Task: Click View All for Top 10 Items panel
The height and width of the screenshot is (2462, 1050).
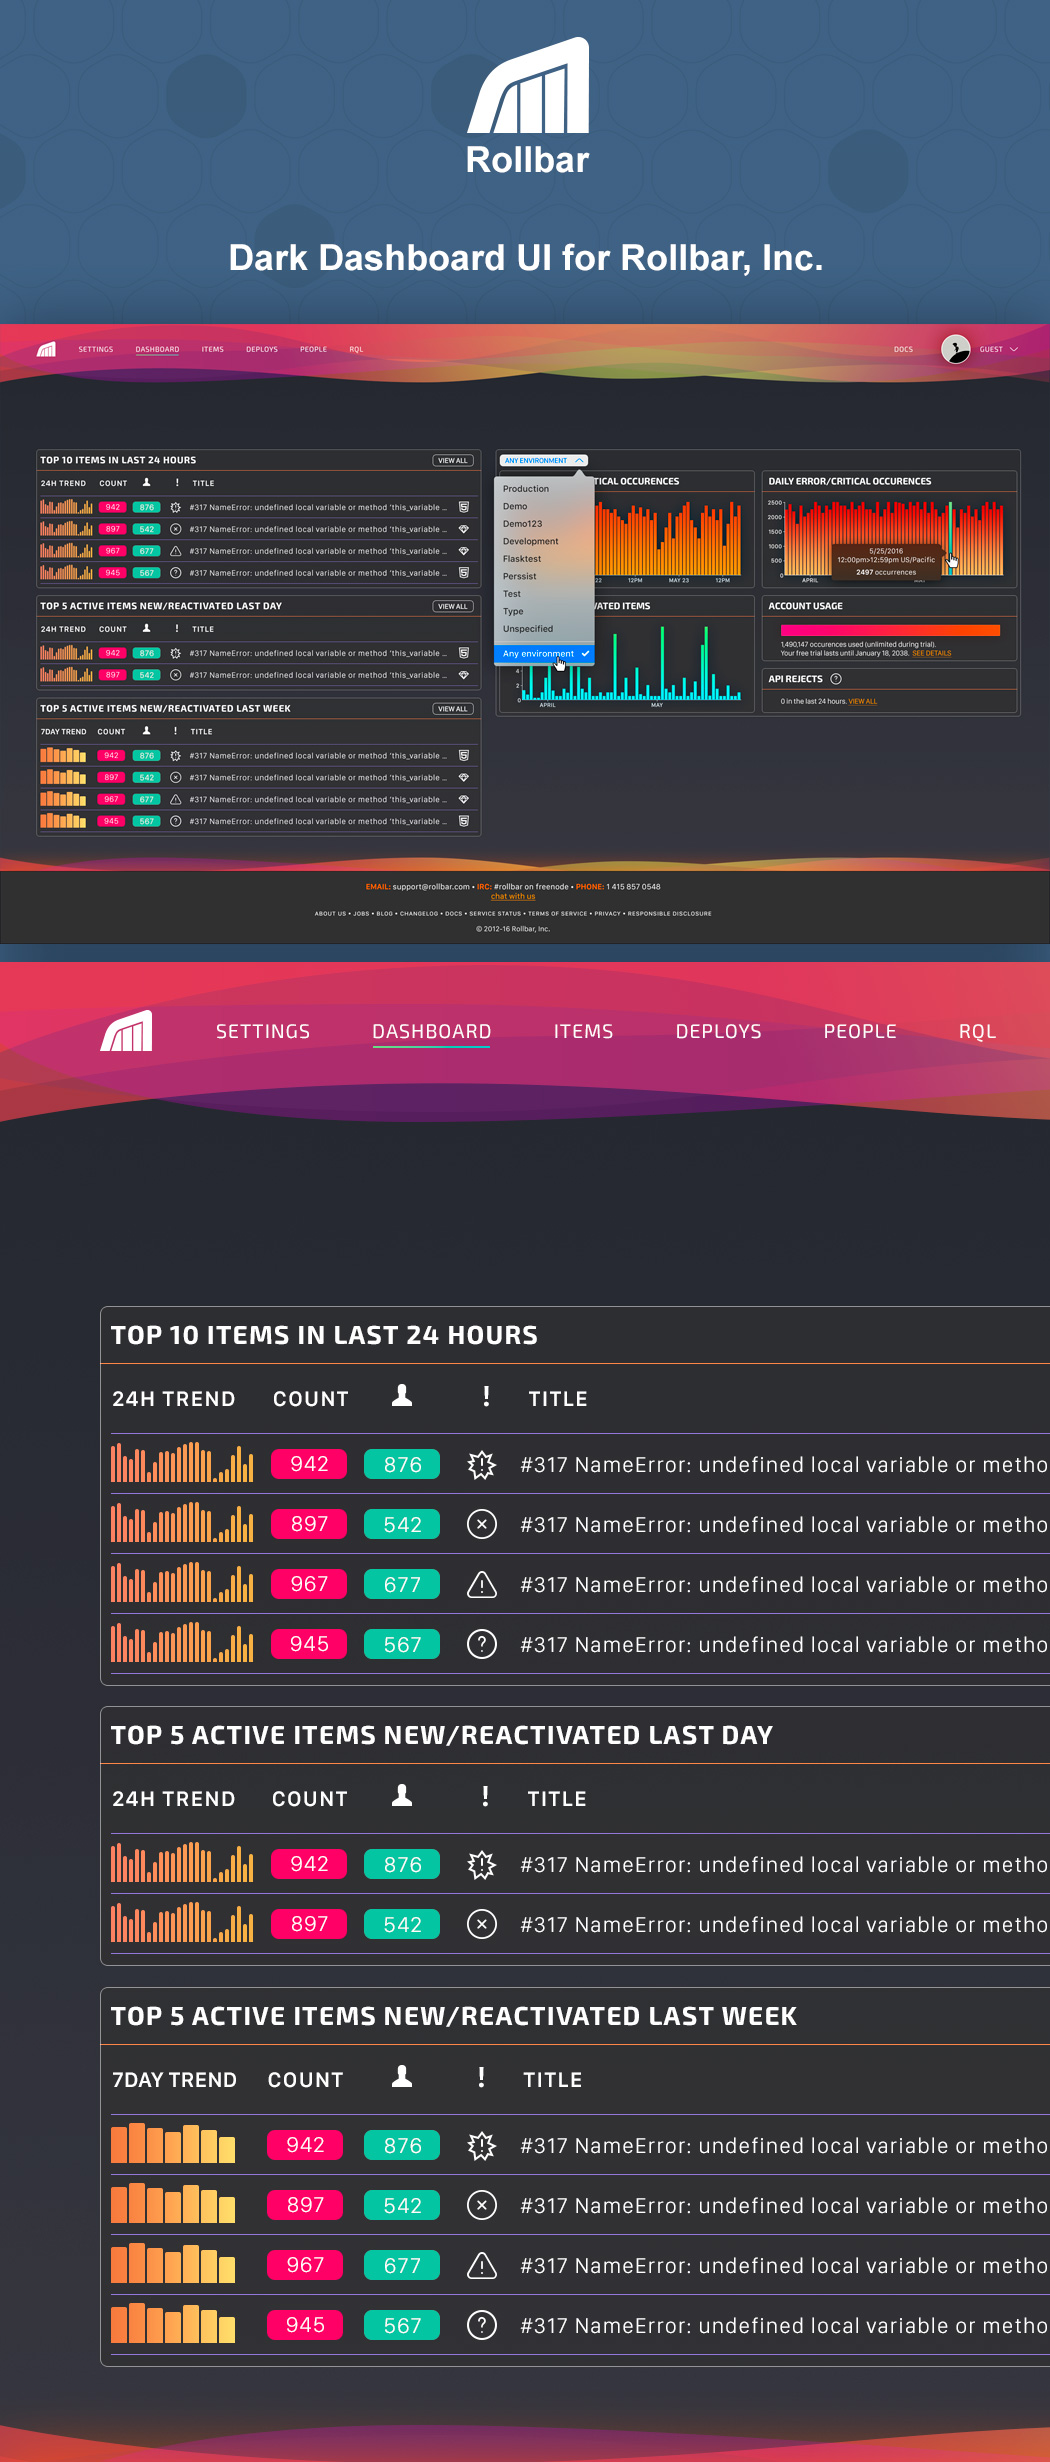Action: [453, 461]
